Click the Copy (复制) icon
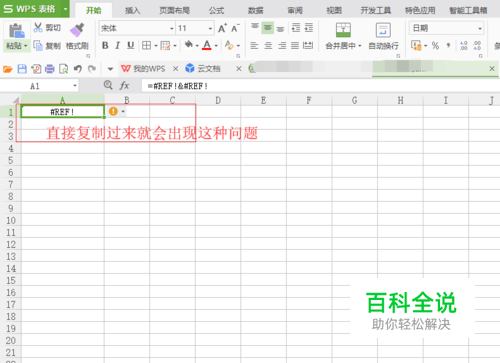 [x=38, y=45]
